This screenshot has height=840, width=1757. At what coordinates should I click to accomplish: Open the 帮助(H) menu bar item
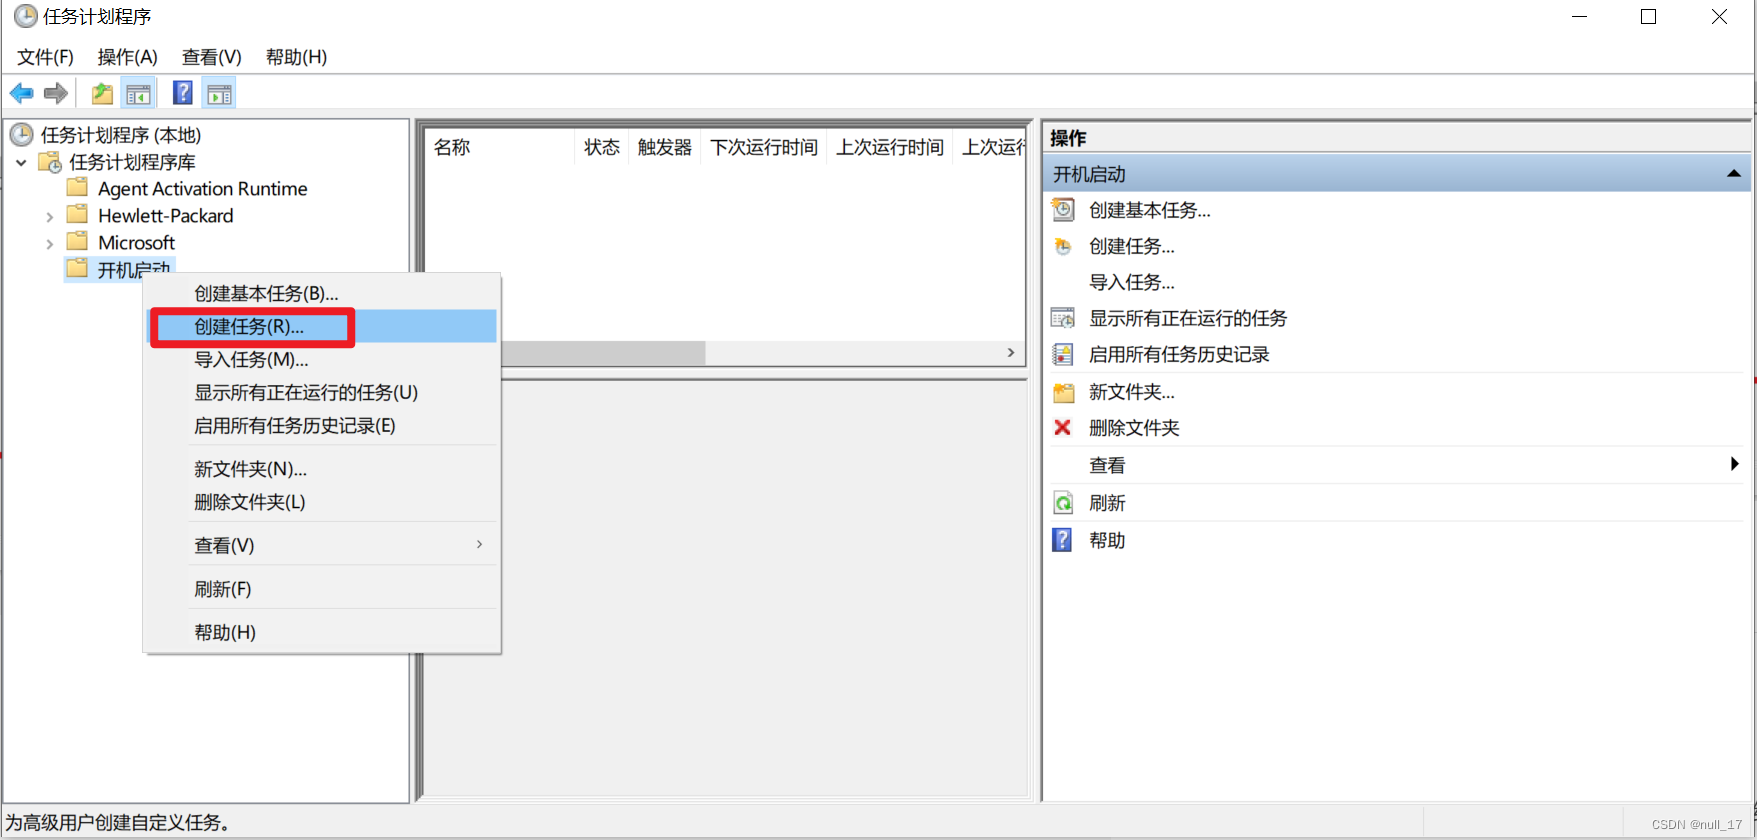point(296,57)
